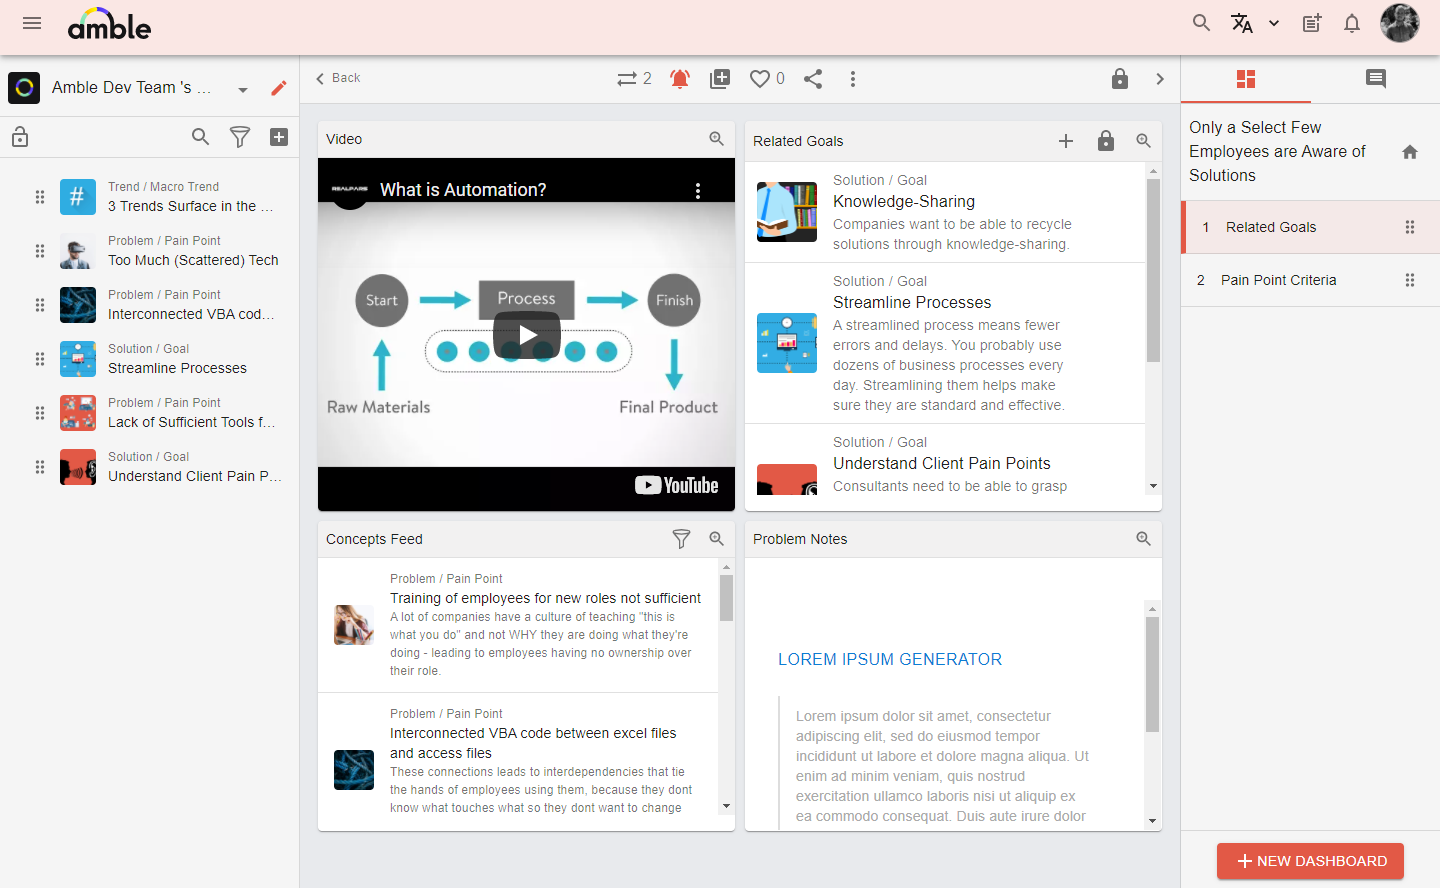
Task: Zoom the Concepts Feed panel
Action: [x=717, y=539]
